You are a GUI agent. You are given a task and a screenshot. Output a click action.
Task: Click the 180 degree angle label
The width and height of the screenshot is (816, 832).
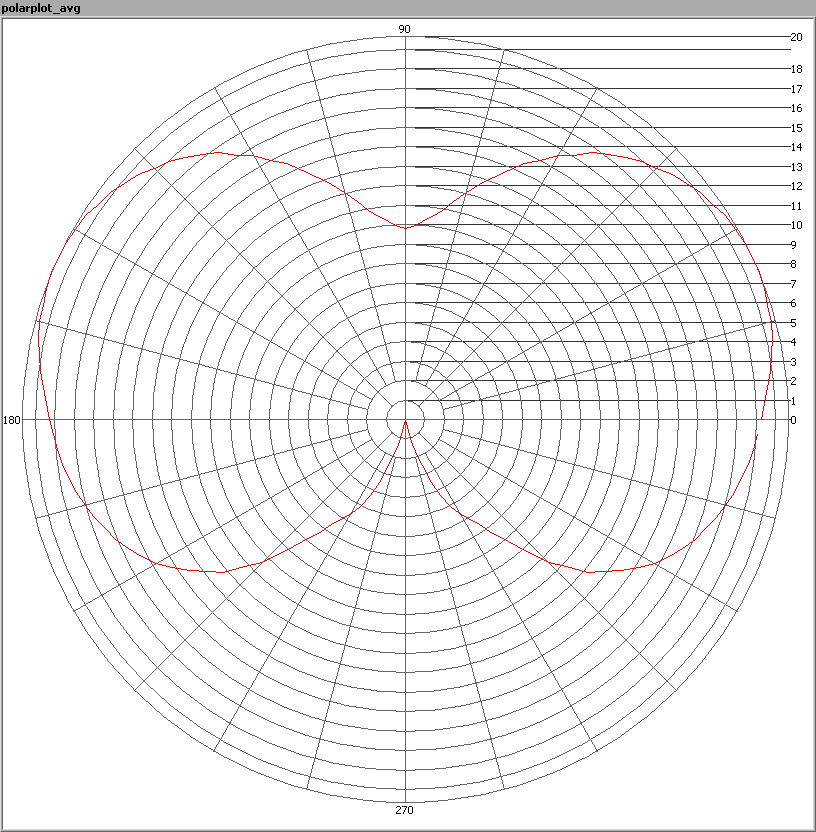coord(12,420)
